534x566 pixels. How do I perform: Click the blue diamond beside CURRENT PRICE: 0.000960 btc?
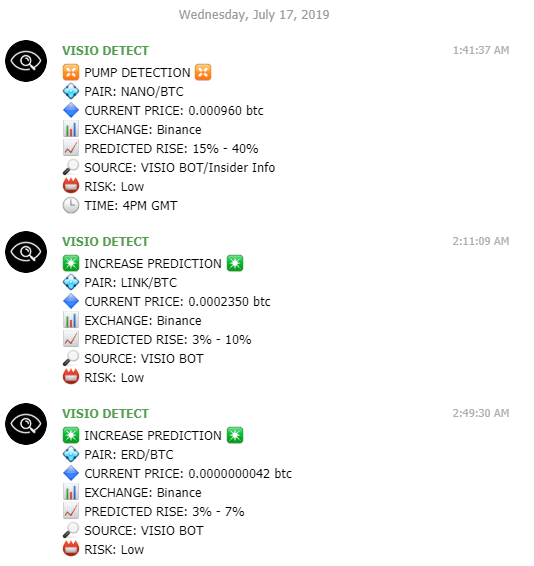pyautogui.click(x=71, y=110)
